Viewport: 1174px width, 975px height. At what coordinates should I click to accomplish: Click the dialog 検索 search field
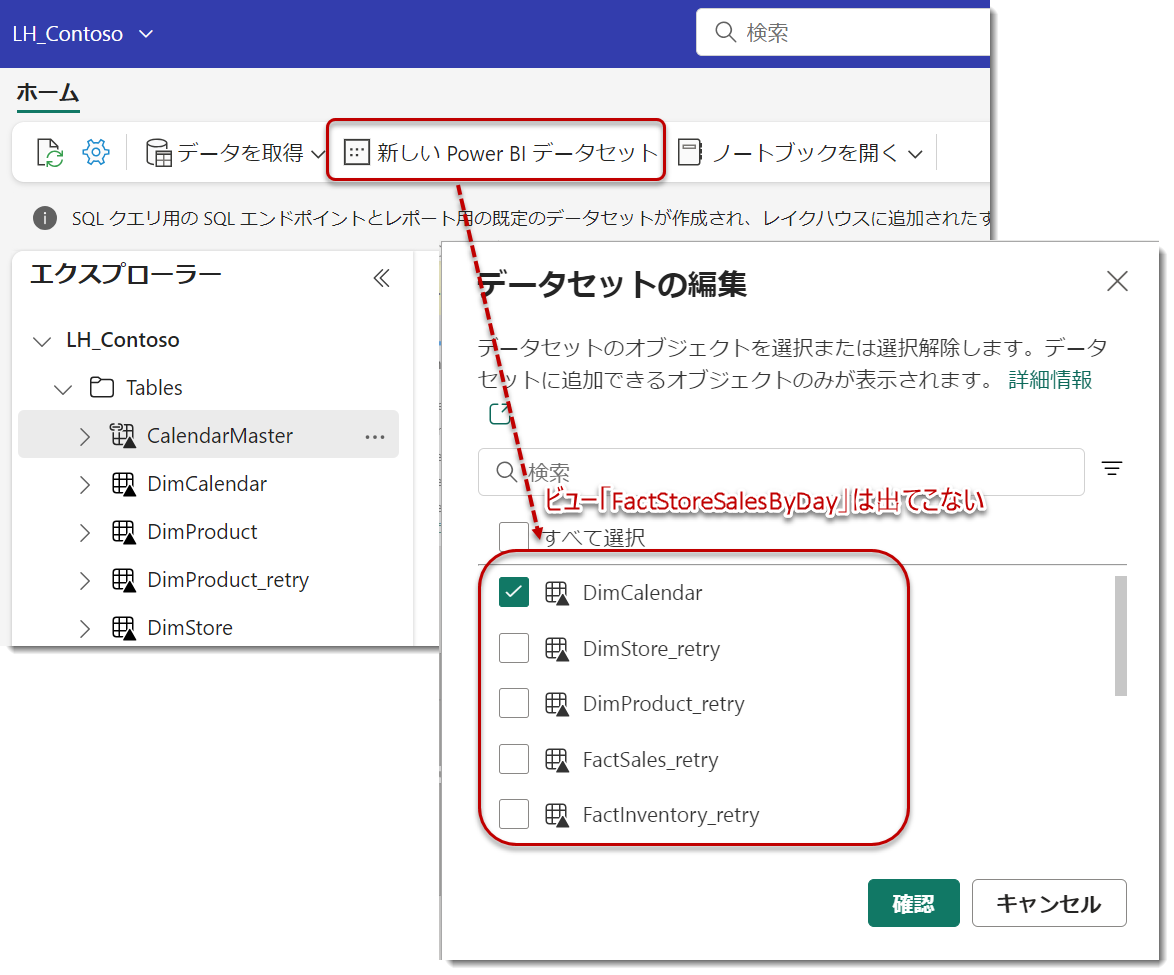(781, 472)
